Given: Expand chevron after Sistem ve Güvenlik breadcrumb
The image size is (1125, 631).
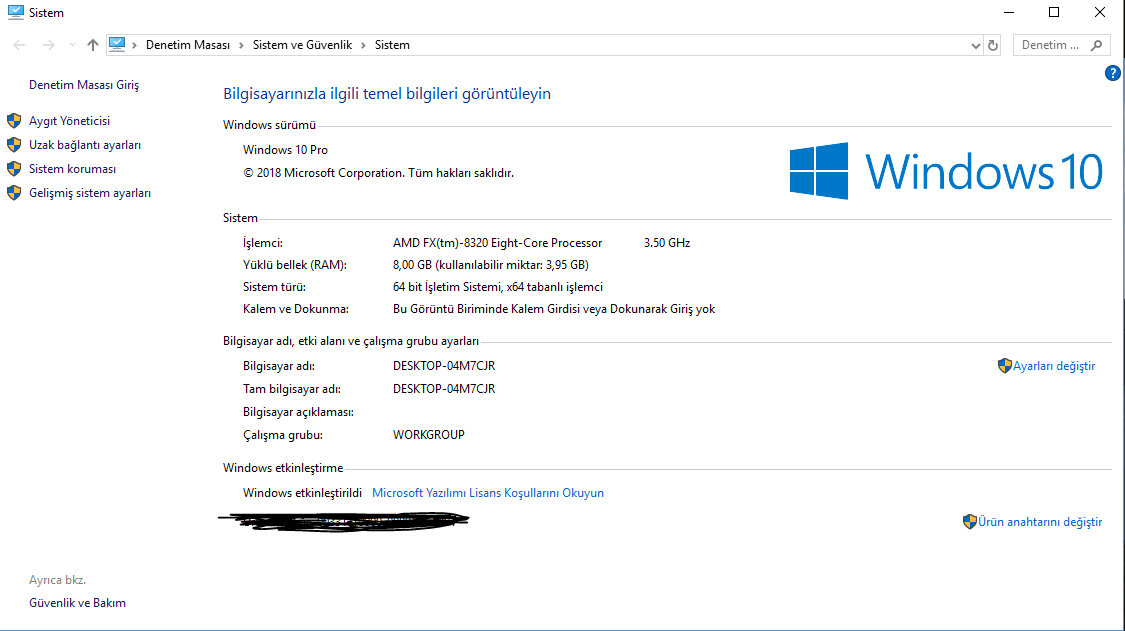Looking at the screenshot, I should pos(363,45).
